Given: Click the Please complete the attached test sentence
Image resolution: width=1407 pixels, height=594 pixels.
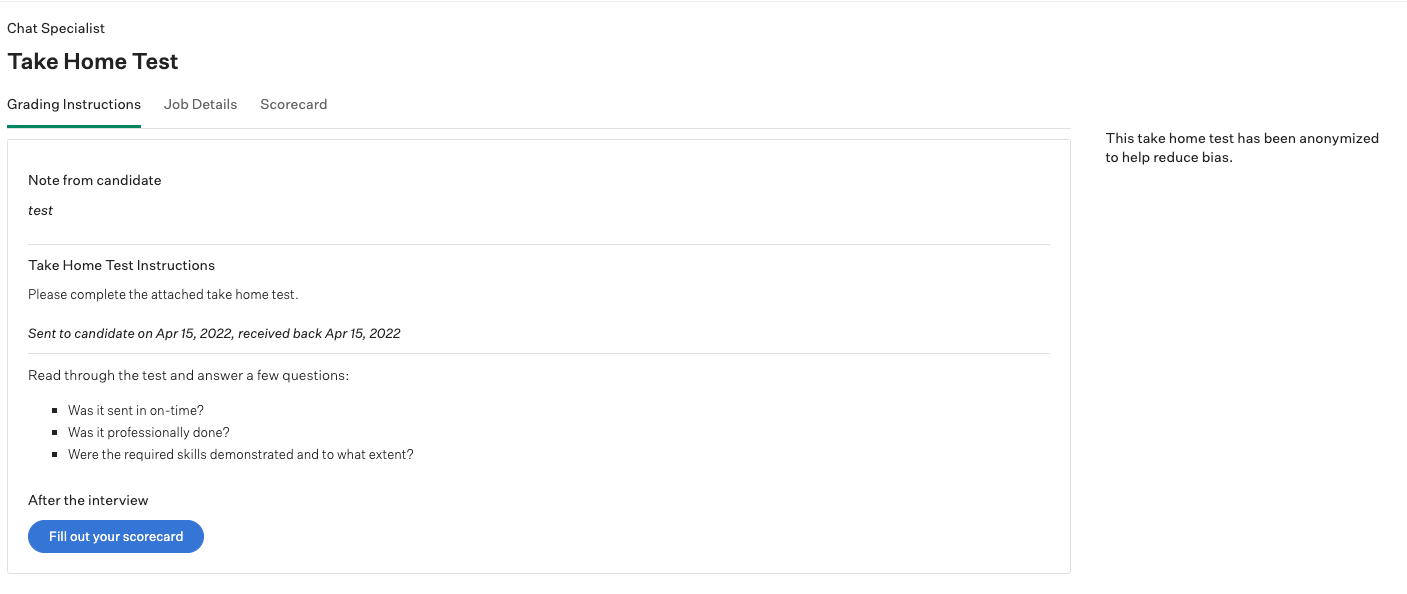Looking at the screenshot, I should [x=163, y=294].
